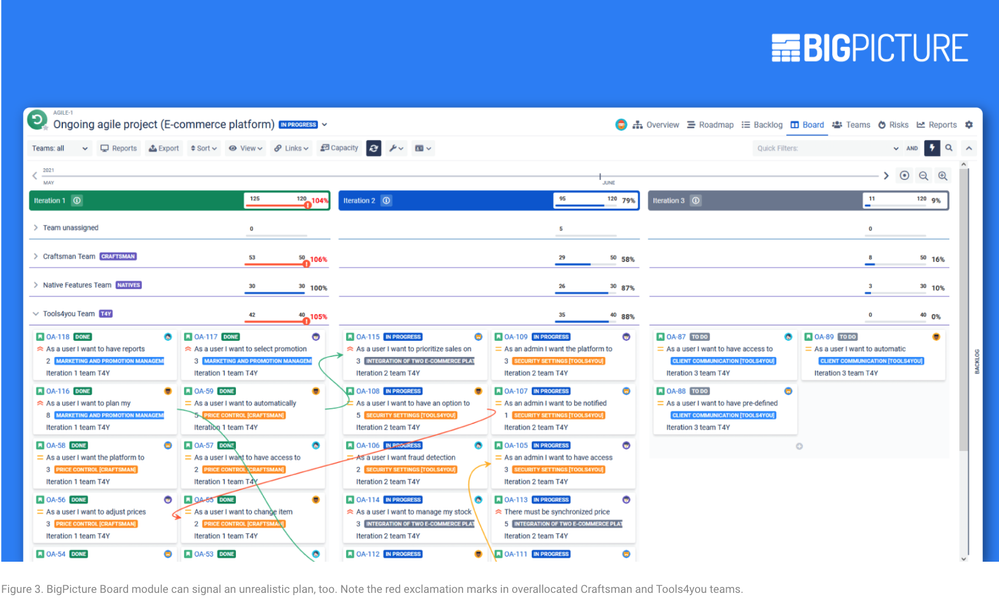This screenshot has width=999, height=602.
Task: Open the Teams: all dropdown
Action: pos(60,148)
